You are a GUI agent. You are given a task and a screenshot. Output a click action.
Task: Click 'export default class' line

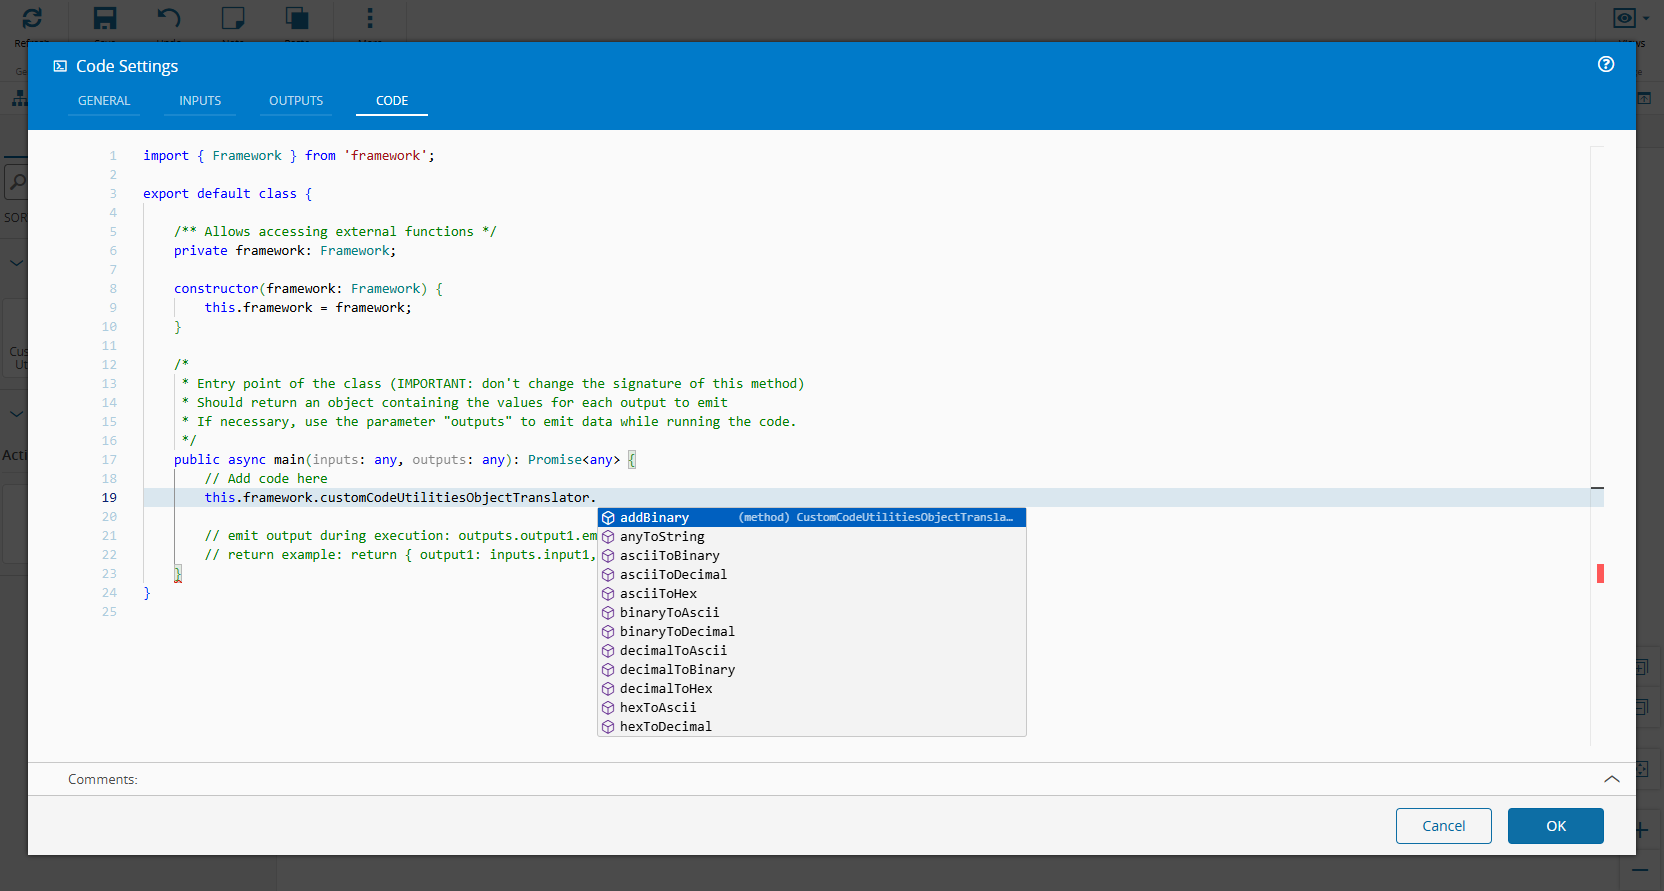pos(227,194)
